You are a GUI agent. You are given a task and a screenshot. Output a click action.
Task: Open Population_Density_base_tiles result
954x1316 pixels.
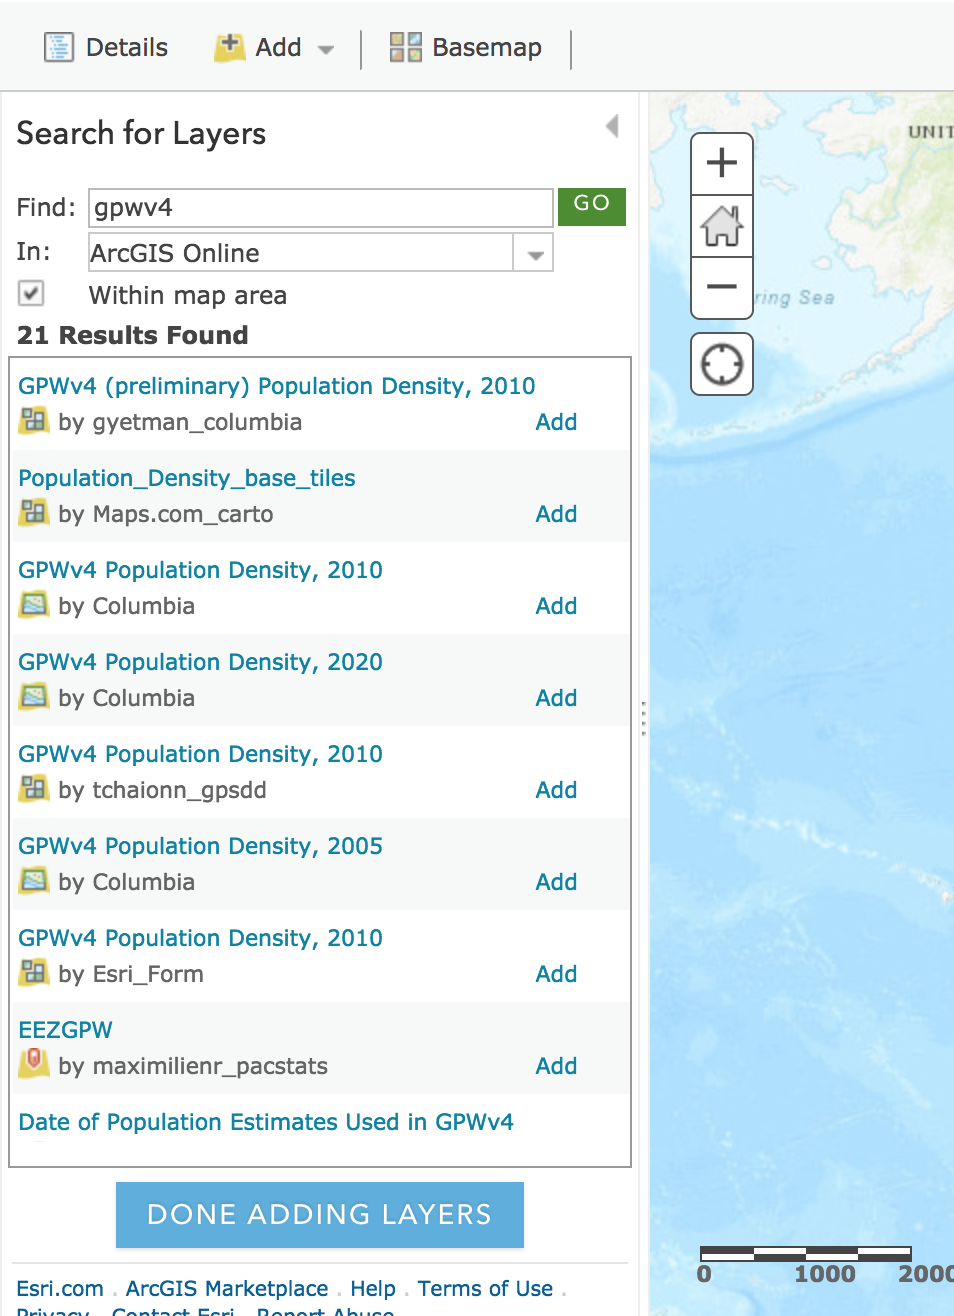coord(187,478)
